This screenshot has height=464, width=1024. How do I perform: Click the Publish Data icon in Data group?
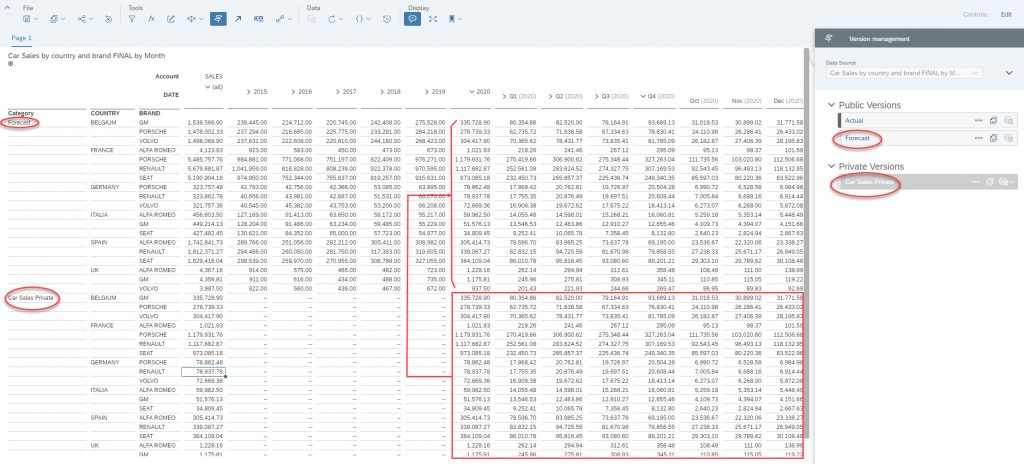pos(312,19)
